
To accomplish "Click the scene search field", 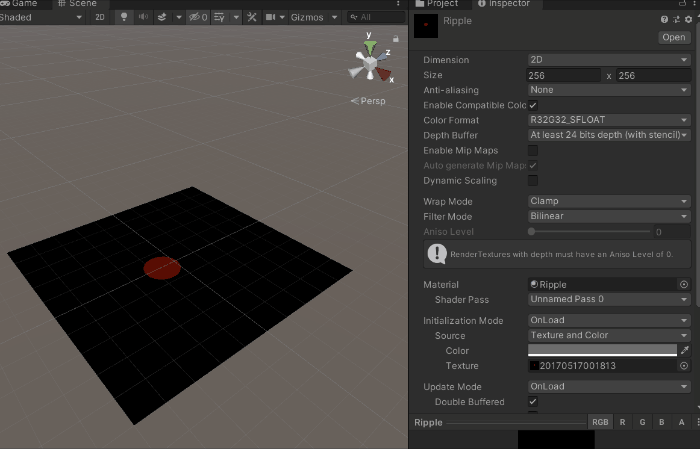I will [376, 17].
